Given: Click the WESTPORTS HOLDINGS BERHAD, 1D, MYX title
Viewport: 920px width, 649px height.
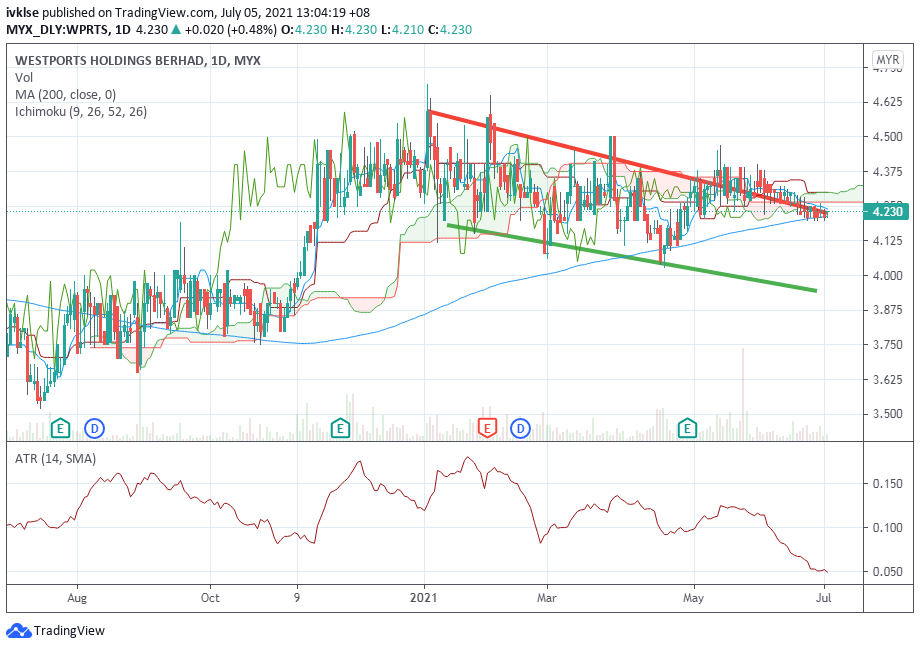Looking at the screenshot, I should click(x=138, y=60).
